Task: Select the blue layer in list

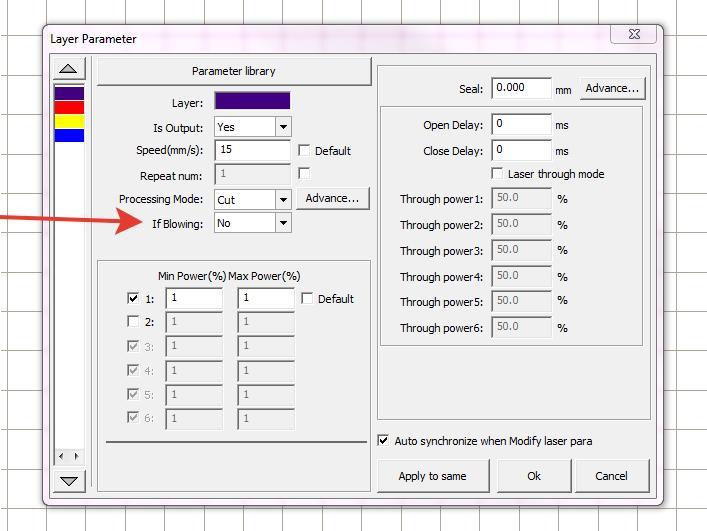Action: click(69, 135)
